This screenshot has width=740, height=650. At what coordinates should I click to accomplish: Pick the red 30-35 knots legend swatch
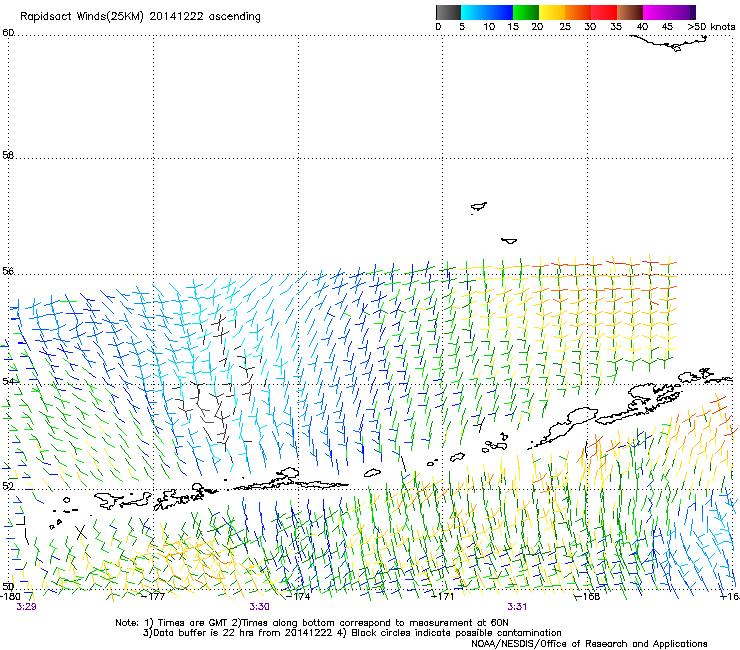point(604,12)
